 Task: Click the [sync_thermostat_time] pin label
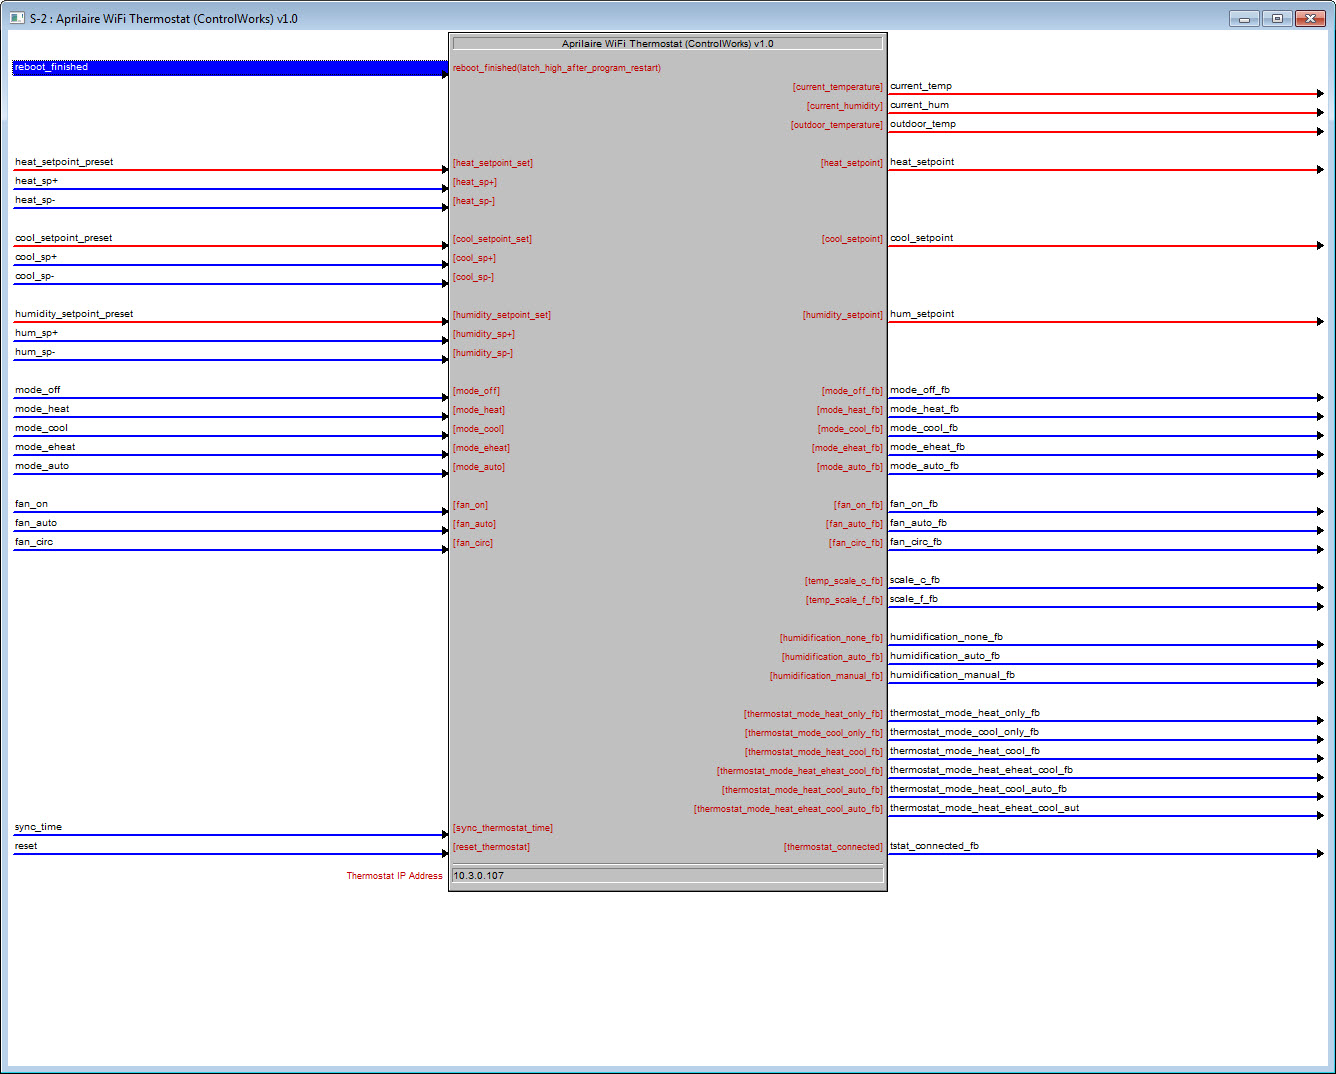503,828
